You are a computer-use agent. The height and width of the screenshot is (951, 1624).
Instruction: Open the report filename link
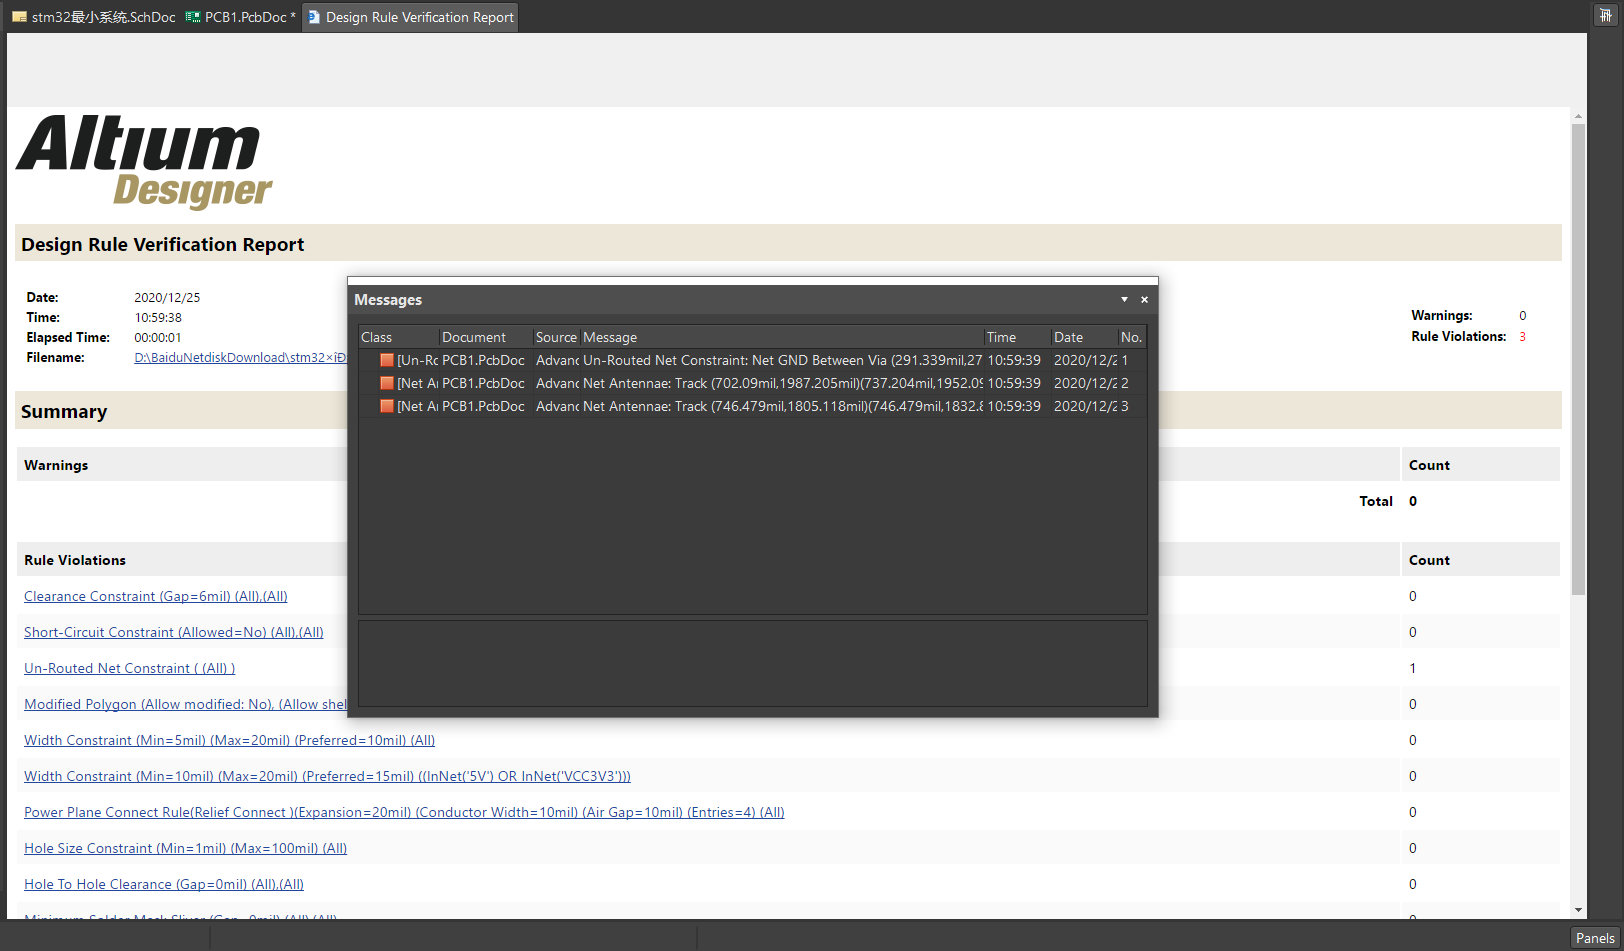pyautogui.click(x=240, y=357)
